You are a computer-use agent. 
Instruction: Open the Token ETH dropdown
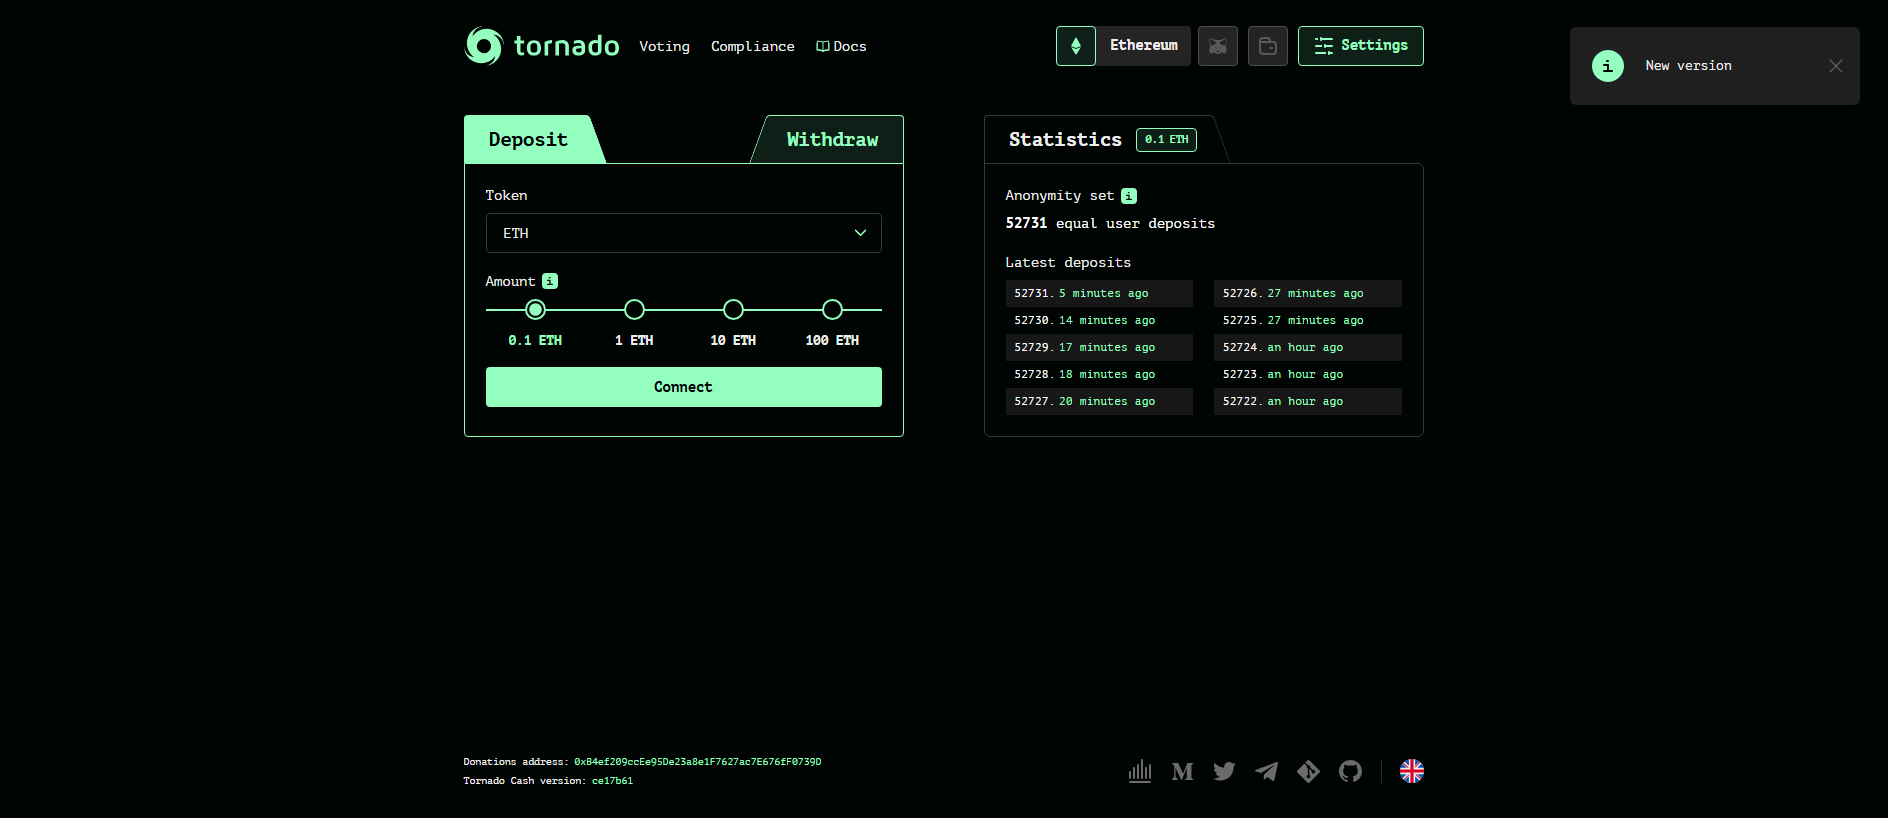pyautogui.click(x=684, y=233)
